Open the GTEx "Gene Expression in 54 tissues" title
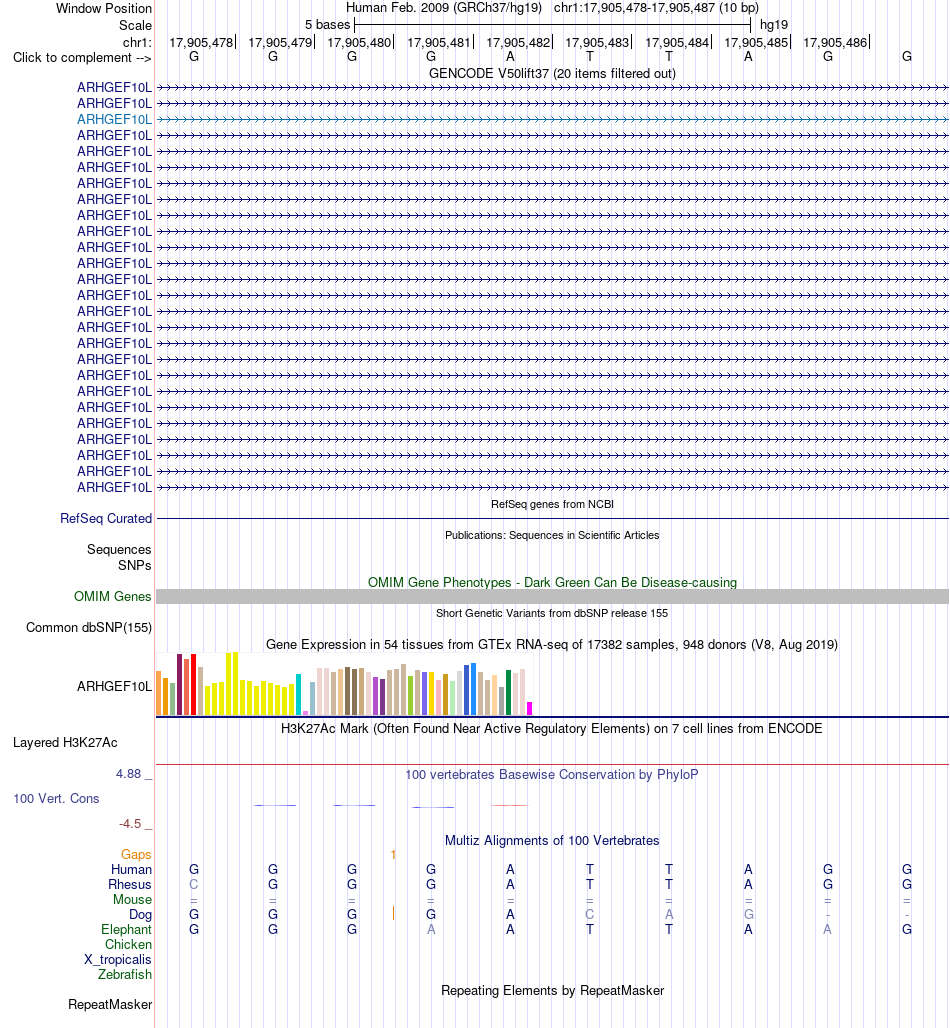This screenshot has height=1028, width=950. click(552, 644)
